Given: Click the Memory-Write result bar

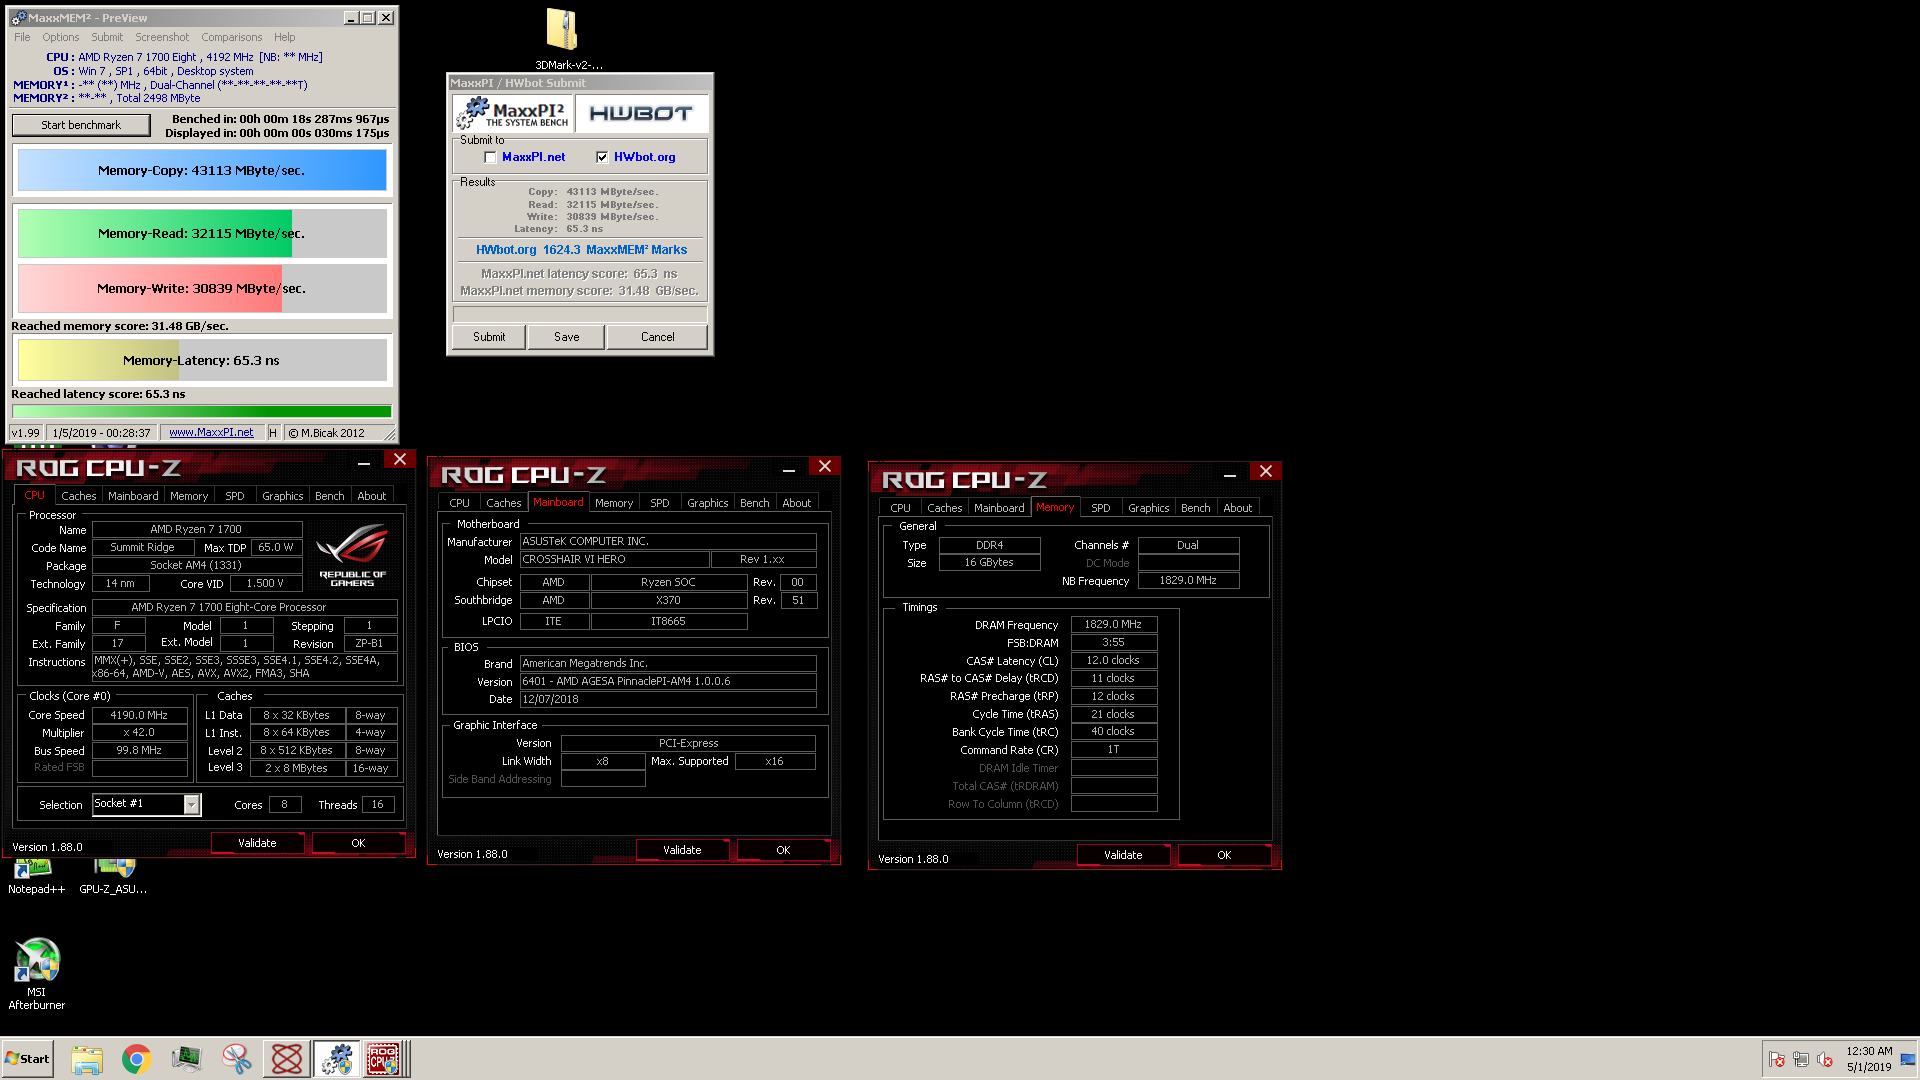Looking at the screenshot, I should click(202, 288).
